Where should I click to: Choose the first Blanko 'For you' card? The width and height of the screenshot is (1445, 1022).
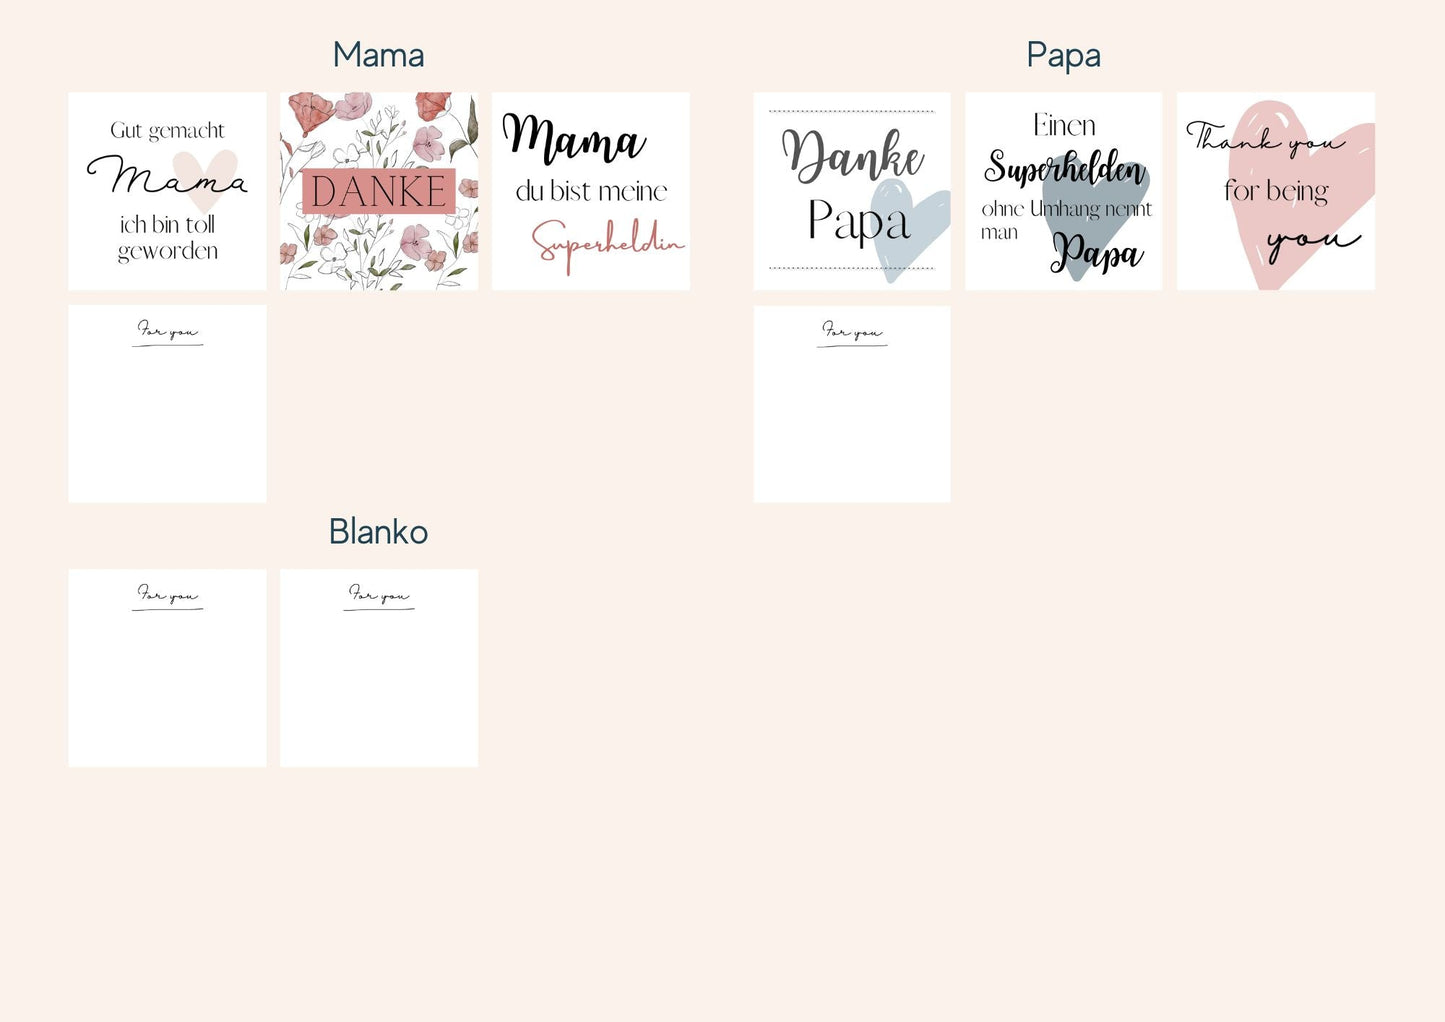pyautogui.click(x=167, y=668)
